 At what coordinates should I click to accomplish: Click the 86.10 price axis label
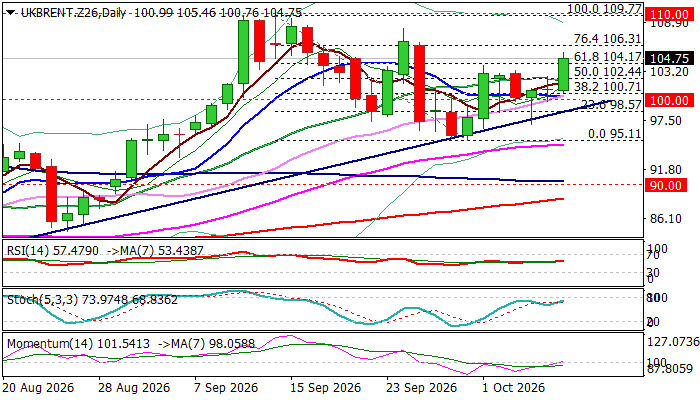pos(665,219)
